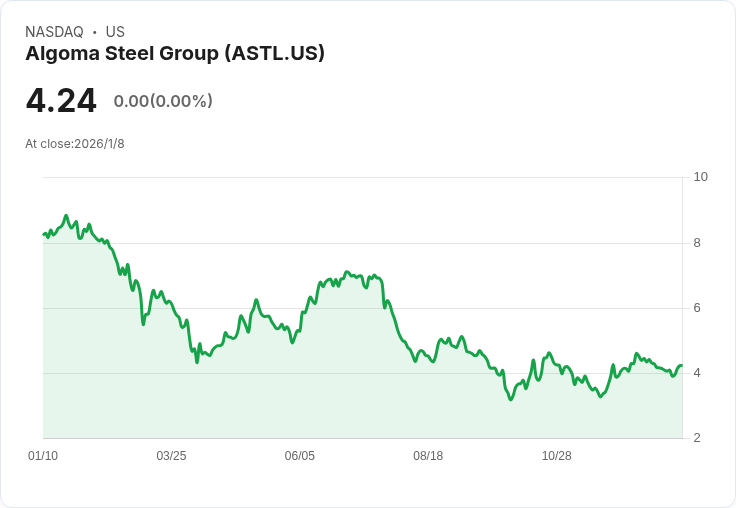
Task: Click the 10 value on the y-axis
Action: pyautogui.click(x=700, y=177)
